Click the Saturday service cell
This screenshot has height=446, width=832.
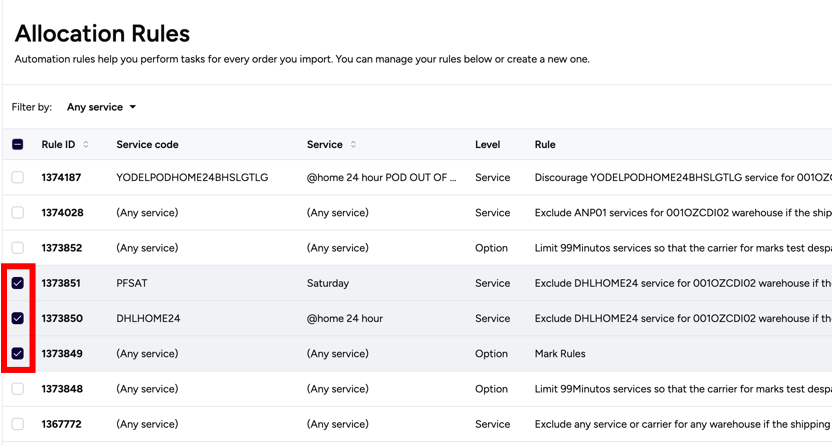[328, 283]
